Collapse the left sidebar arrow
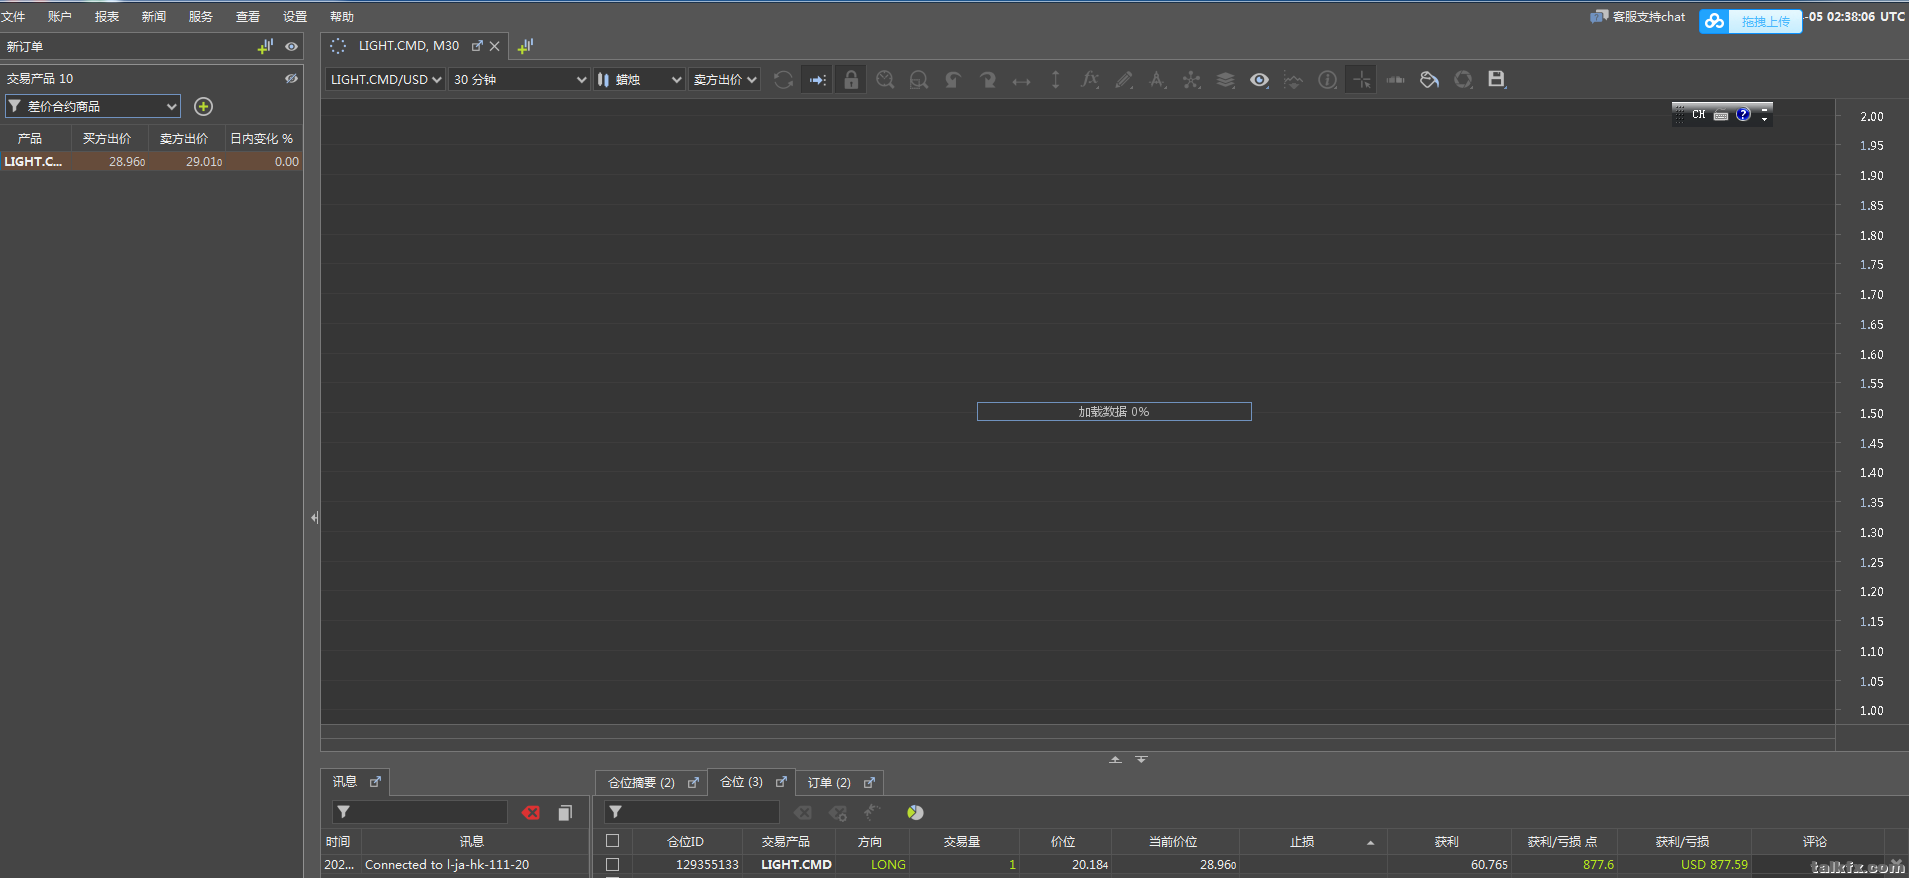Screen dimensions: 1909x878 [314, 518]
